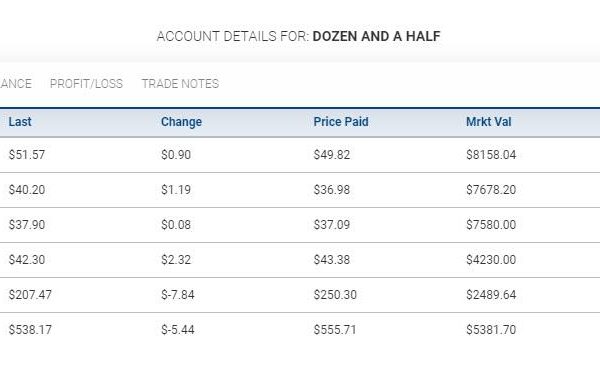The height and width of the screenshot is (383, 600).
Task: Sort by the Last column header
Action: (x=20, y=122)
